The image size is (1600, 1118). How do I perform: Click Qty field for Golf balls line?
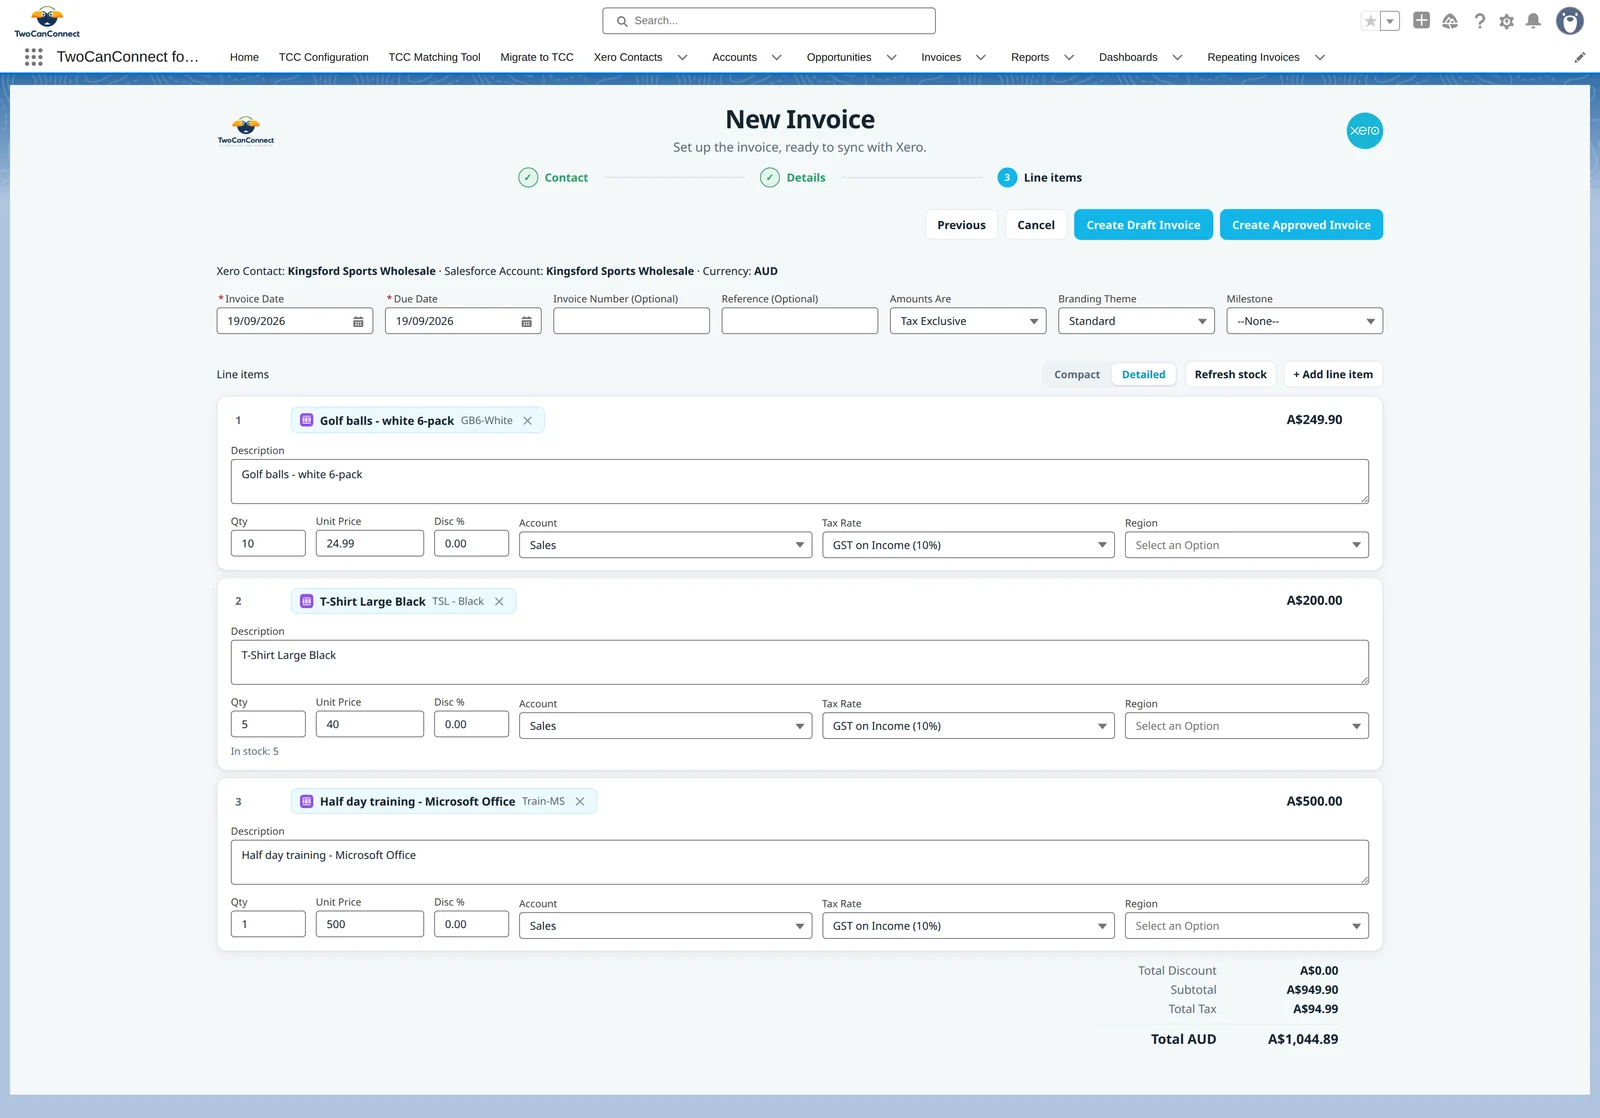(268, 544)
